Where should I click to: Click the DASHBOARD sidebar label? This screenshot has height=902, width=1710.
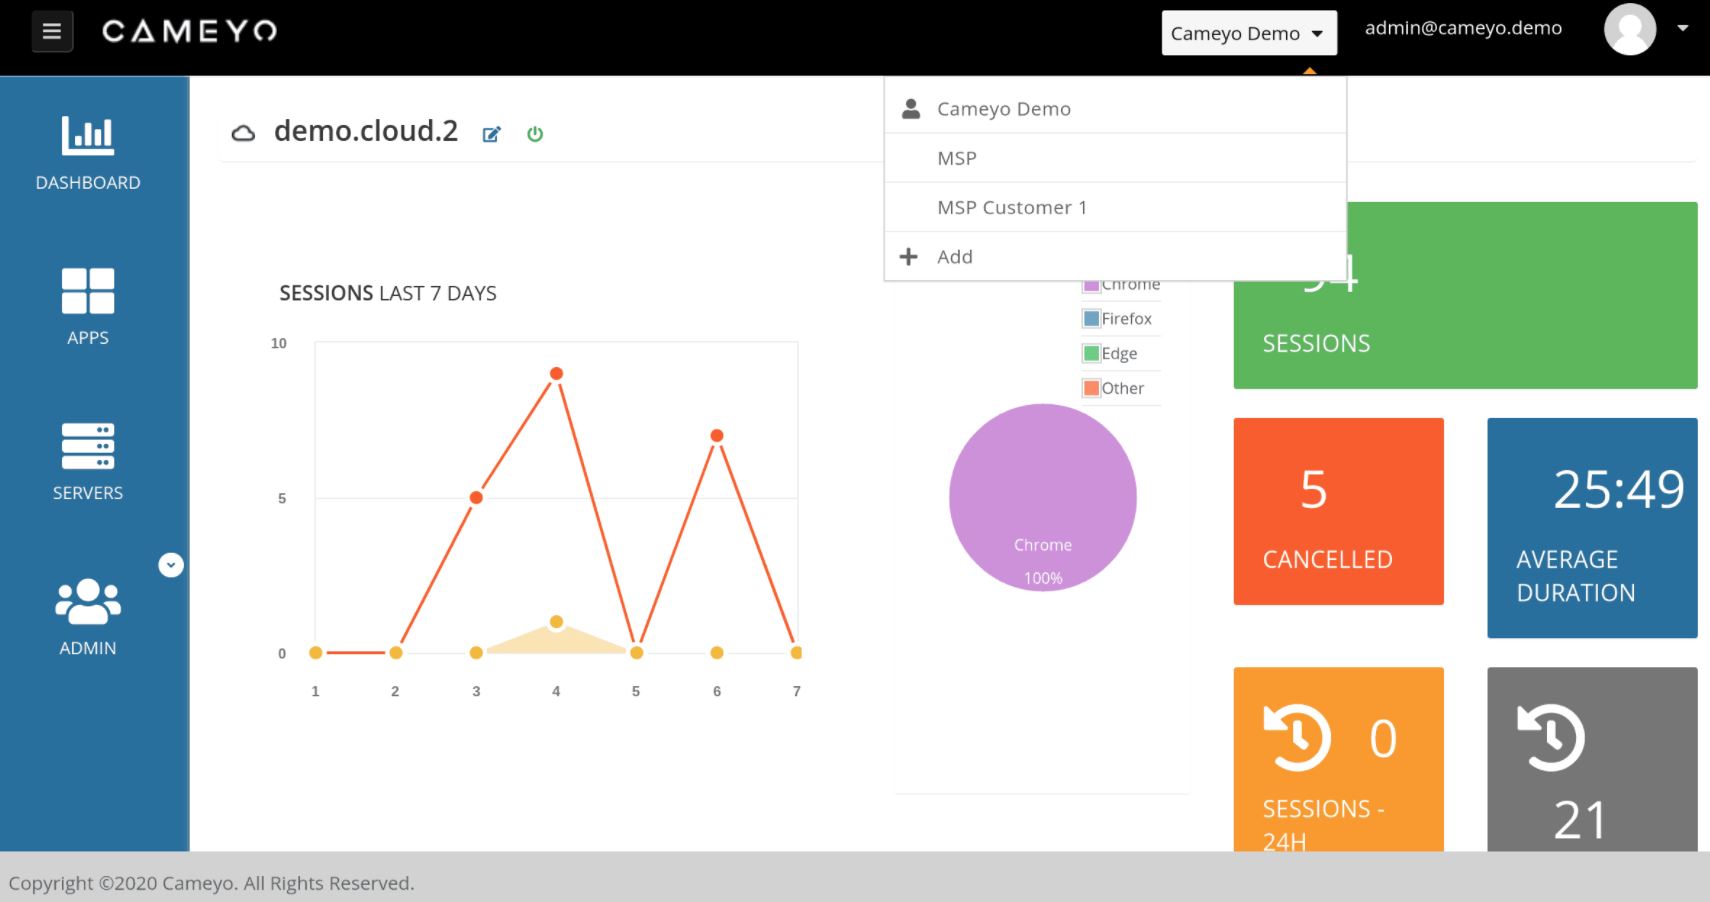88,183
